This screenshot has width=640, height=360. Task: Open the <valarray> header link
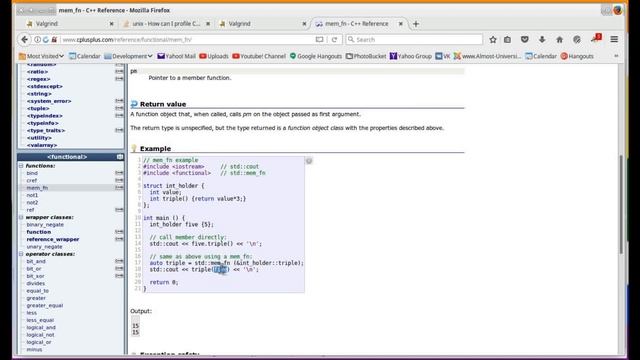[42, 145]
